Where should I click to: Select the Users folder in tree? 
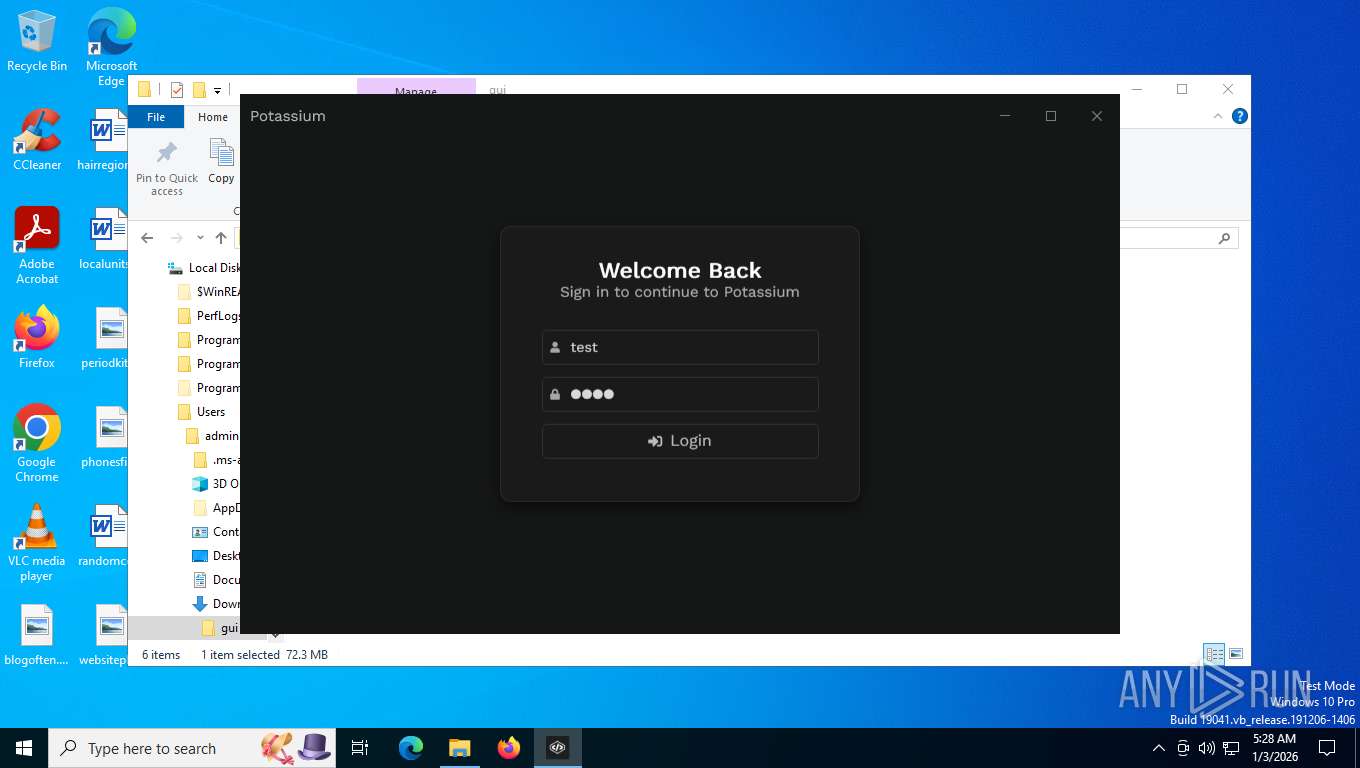[x=201, y=412]
